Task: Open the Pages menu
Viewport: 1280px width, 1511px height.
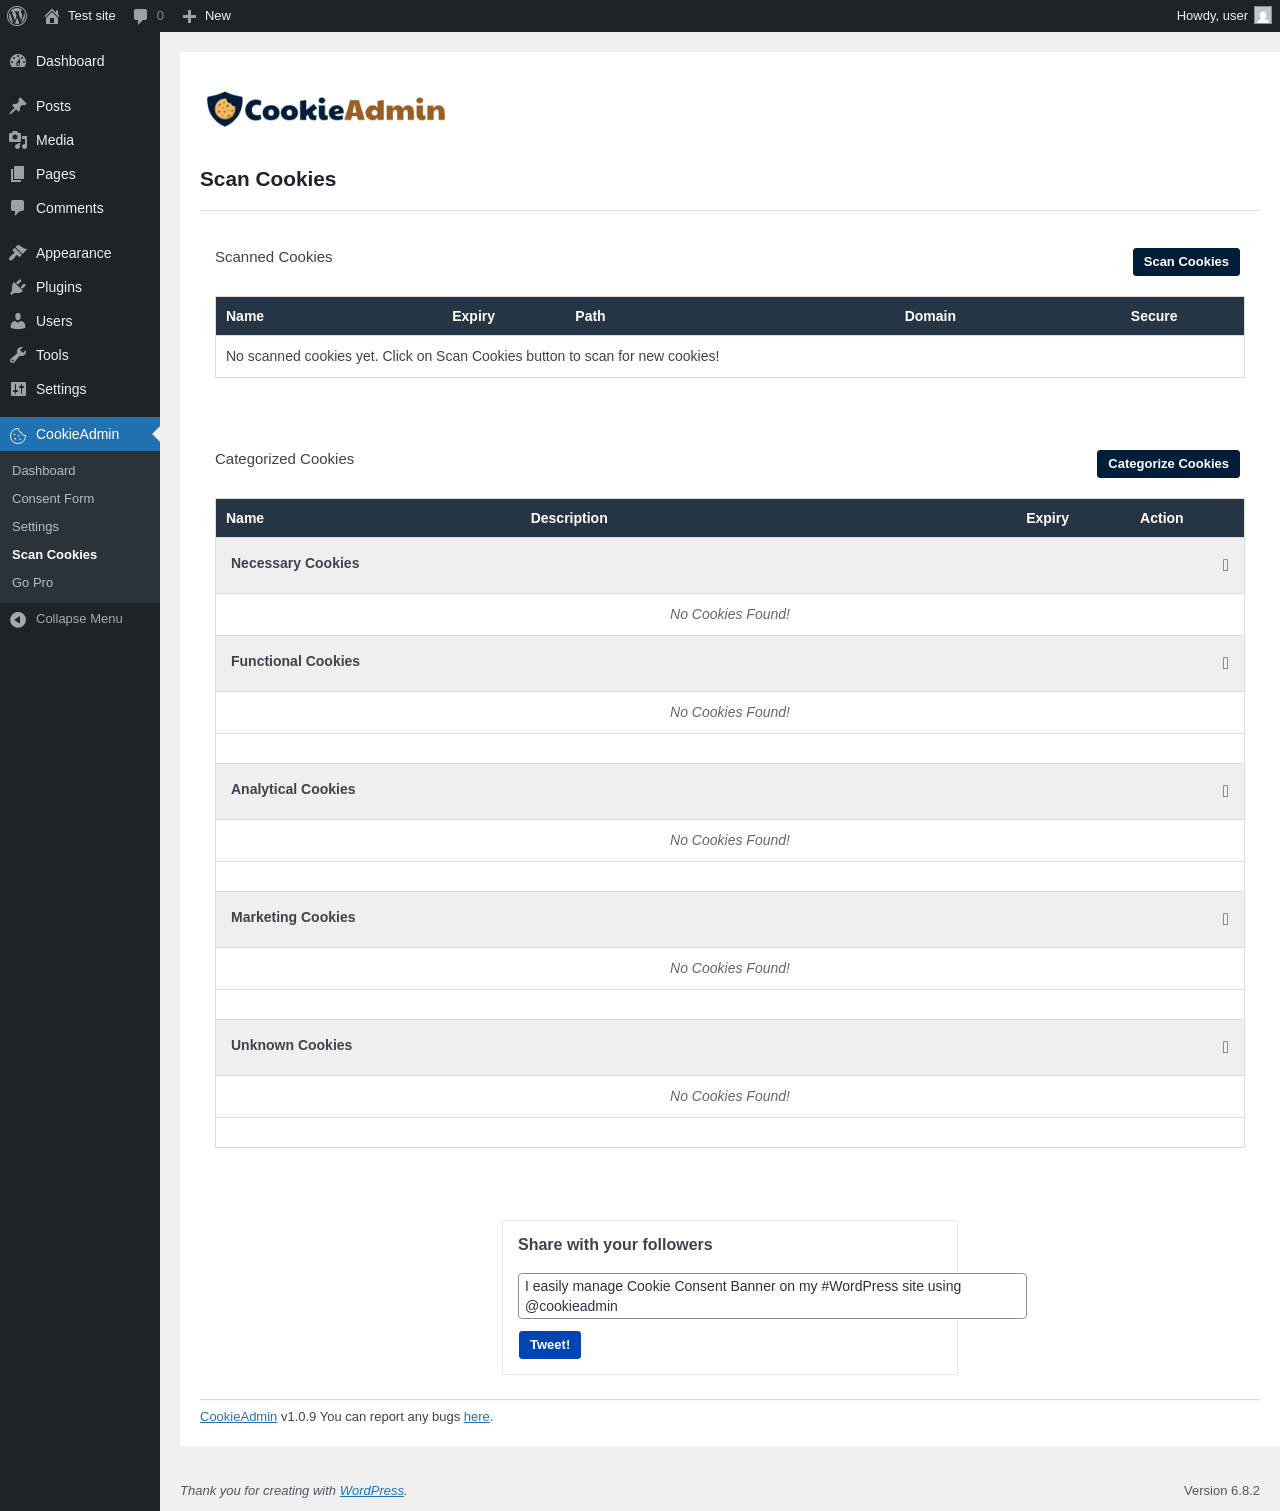Action: pyautogui.click(x=80, y=174)
